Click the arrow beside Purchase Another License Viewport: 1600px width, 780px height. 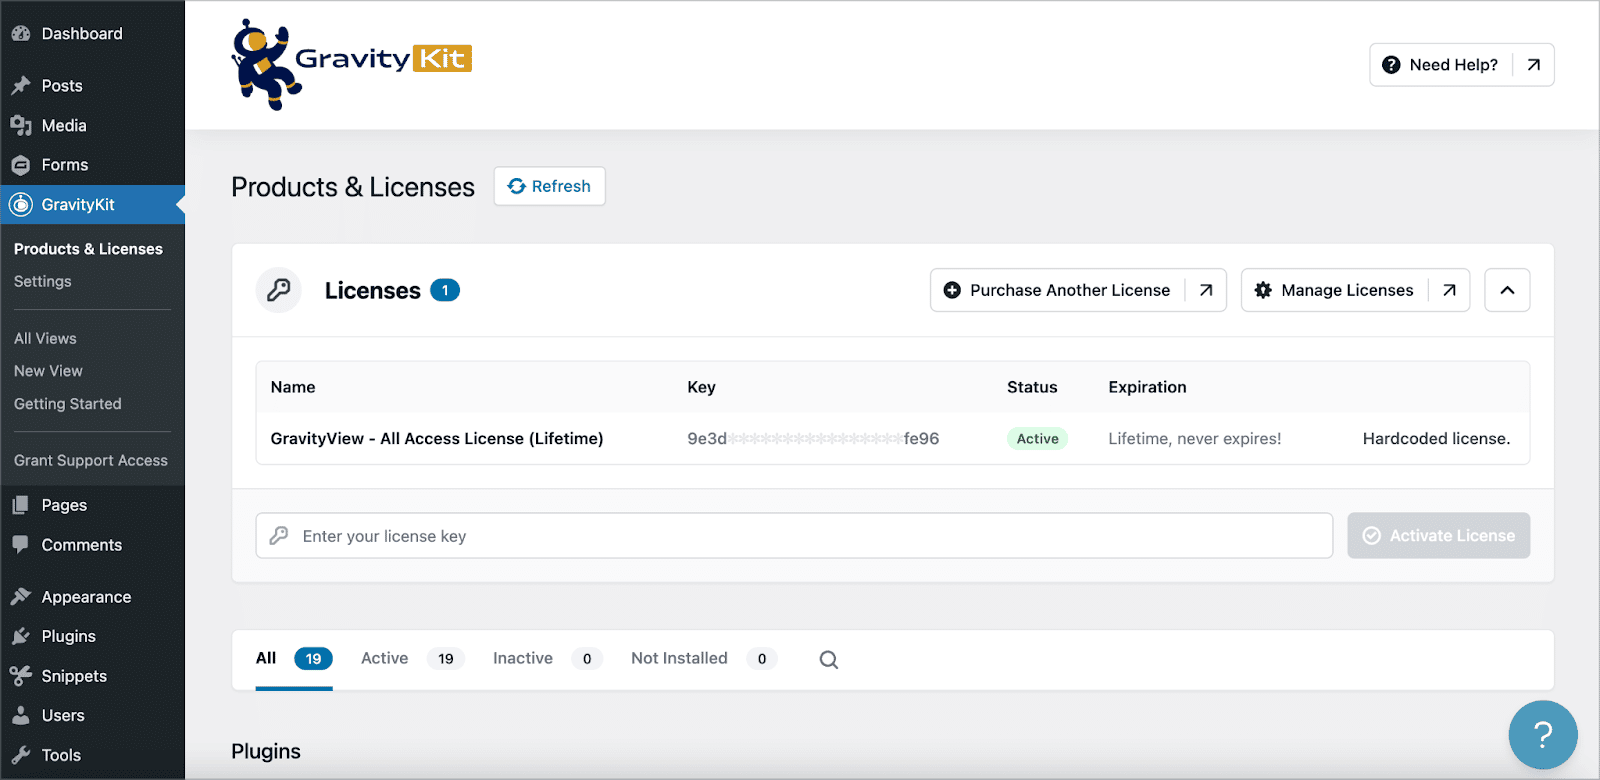[x=1206, y=290]
